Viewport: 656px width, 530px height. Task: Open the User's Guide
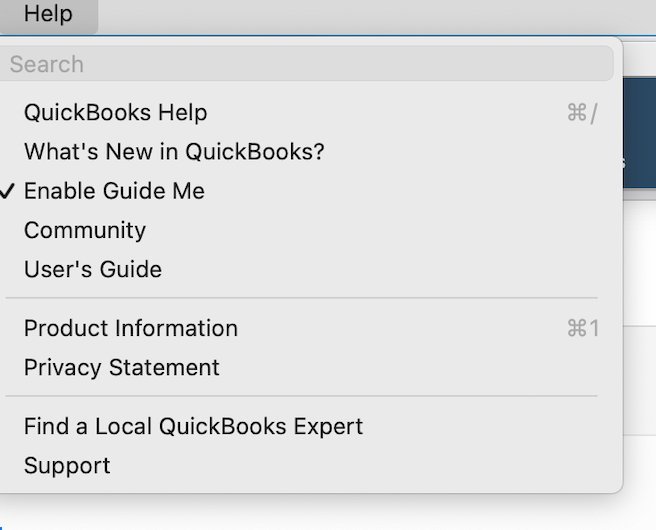point(93,269)
